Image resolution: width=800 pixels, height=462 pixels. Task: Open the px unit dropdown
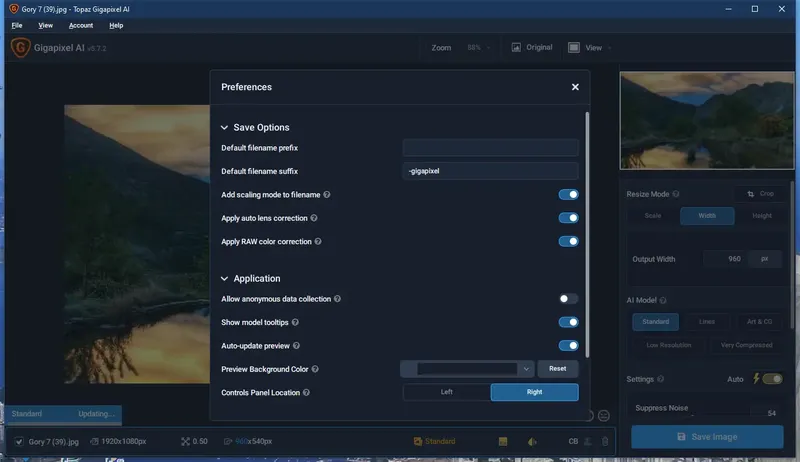764,259
